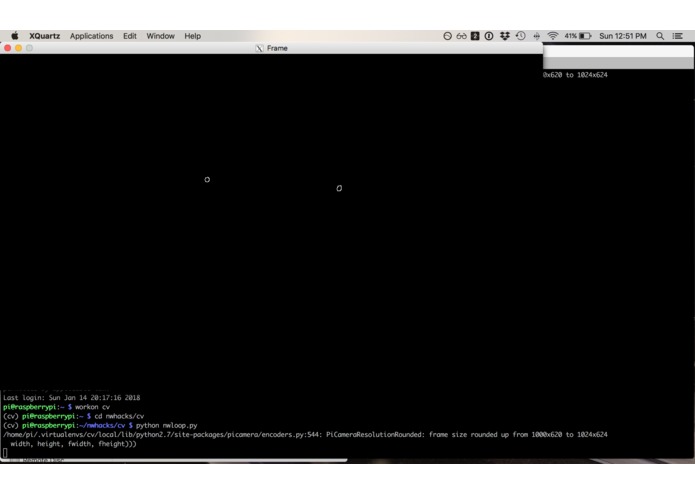Open the Edit menu
The height and width of the screenshot is (494, 695).
click(130, 36)
